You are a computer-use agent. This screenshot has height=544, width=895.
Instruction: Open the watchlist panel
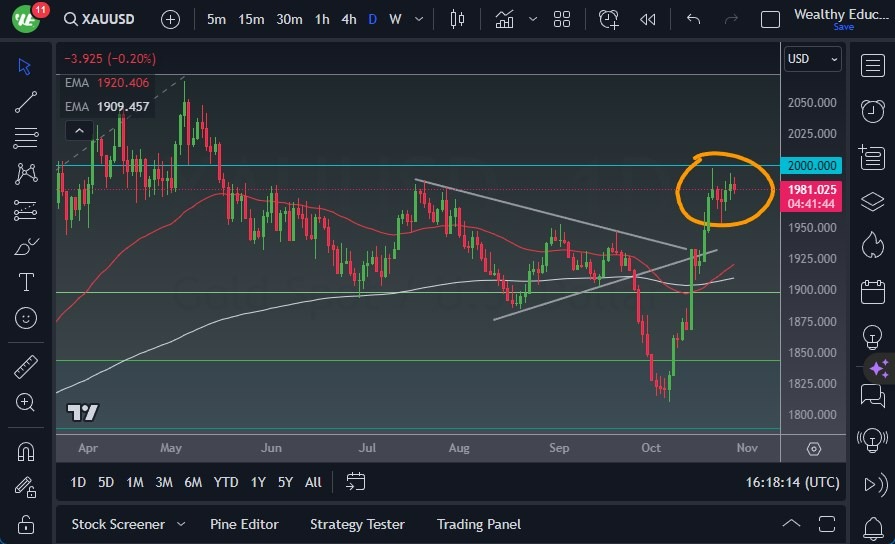coord(872,66)
